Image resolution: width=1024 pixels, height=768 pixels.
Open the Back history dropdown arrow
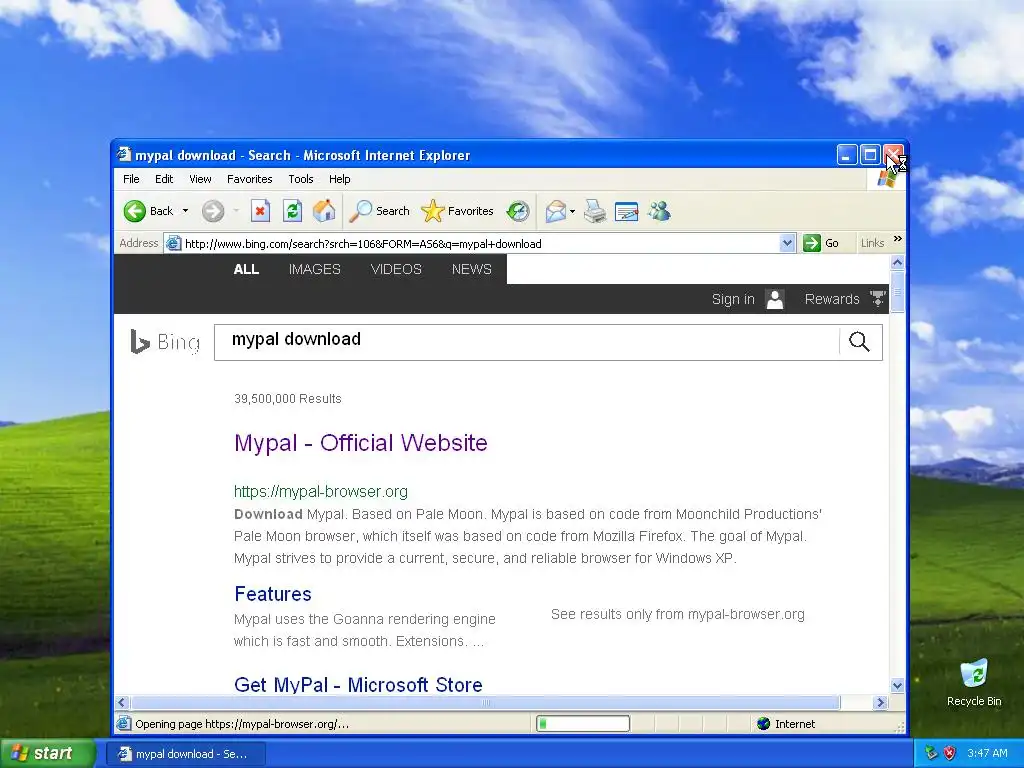tap(185, 211)
